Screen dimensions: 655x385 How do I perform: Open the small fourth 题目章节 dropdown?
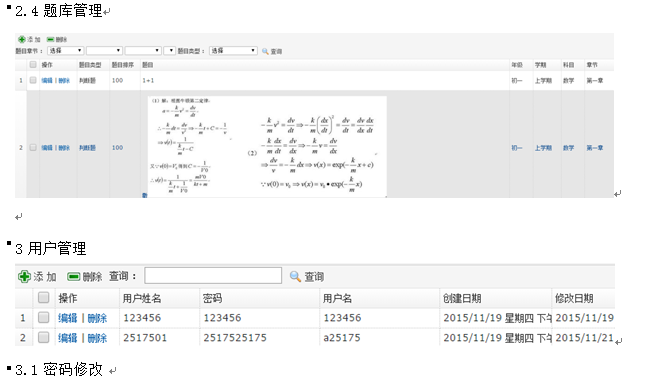(x=169, y=51)
